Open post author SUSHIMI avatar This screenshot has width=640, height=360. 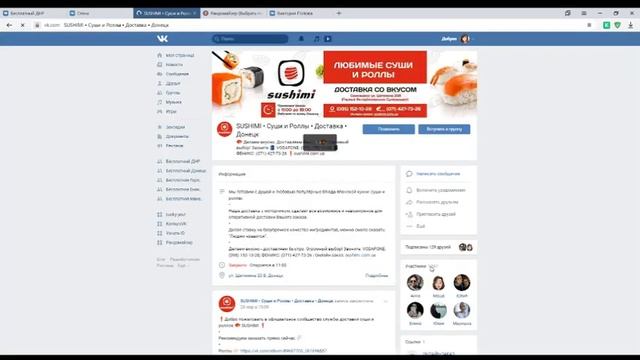227,304
